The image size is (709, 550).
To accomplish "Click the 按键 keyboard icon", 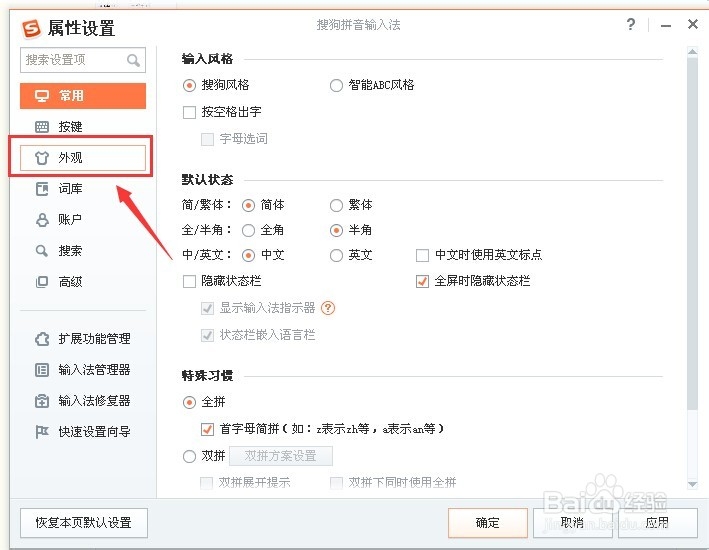I will tap(42, 127).
